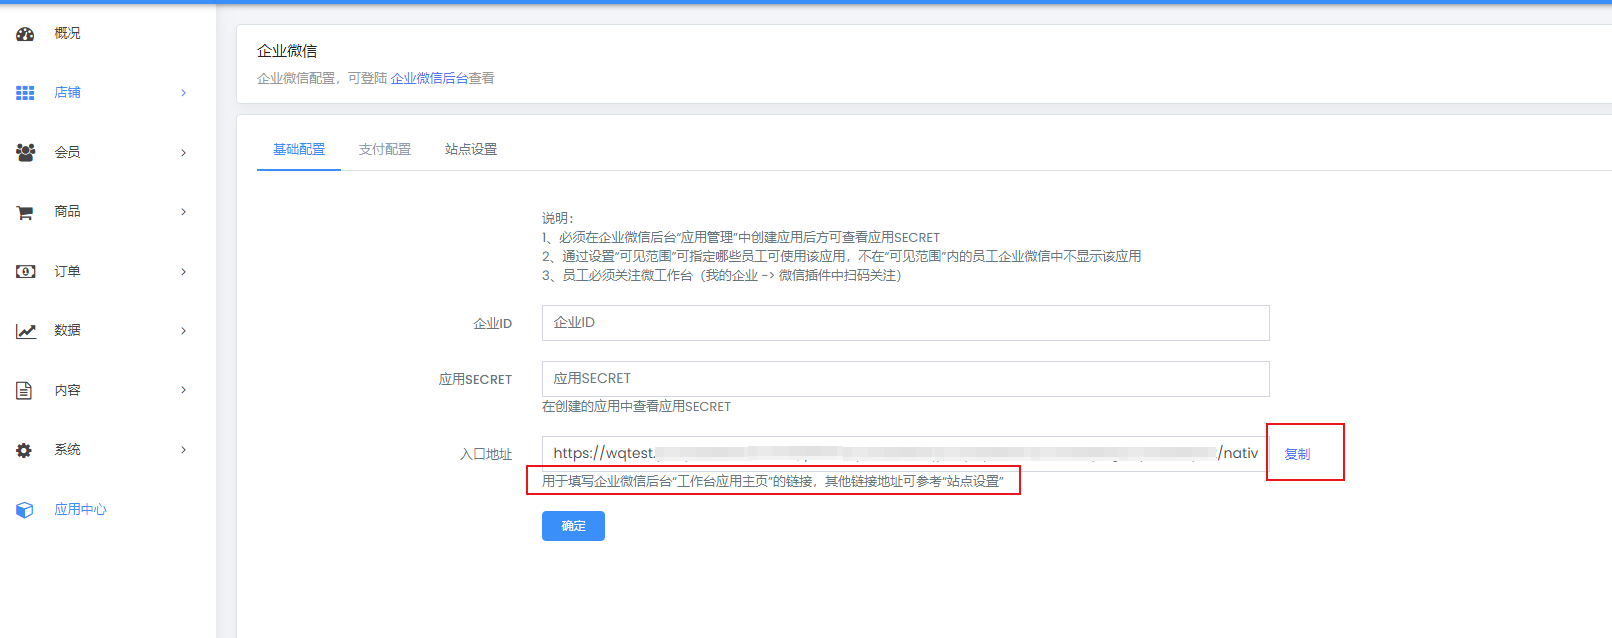Viewport: 1612px width, 638px height.
Task: Click the 企业ID field label
Action: pyautogui.click(x=492, y=324)
